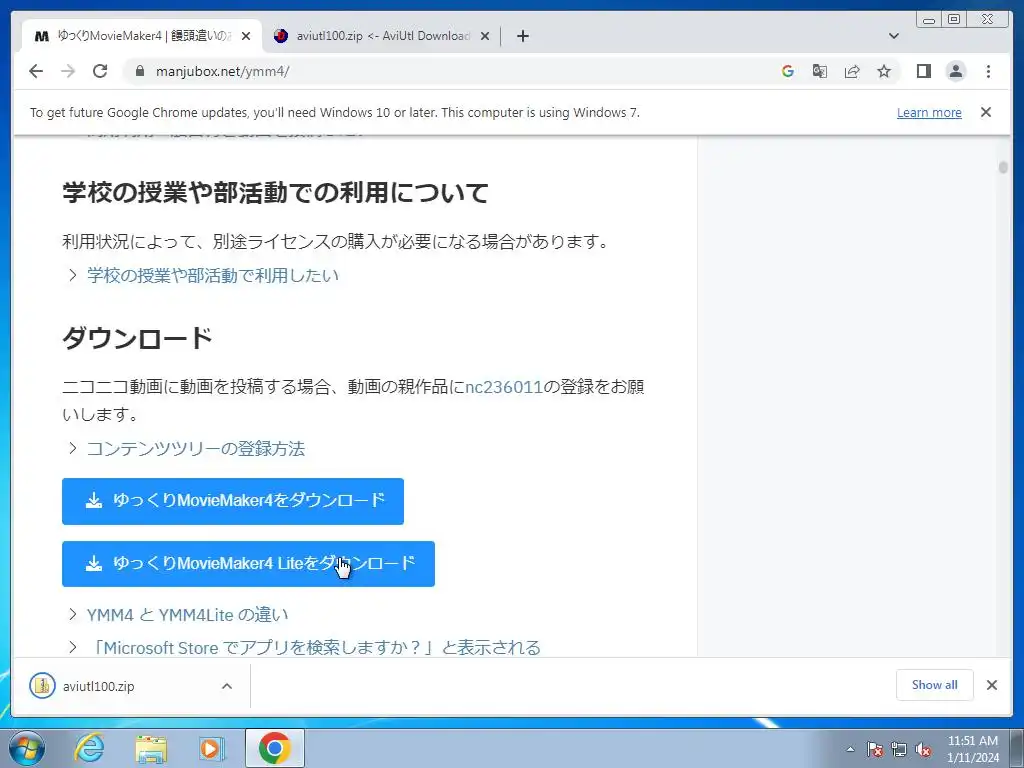Click the lock icon in address bar
The width and height of the screenshot is (1024, 768).
(x=139, y=71)
